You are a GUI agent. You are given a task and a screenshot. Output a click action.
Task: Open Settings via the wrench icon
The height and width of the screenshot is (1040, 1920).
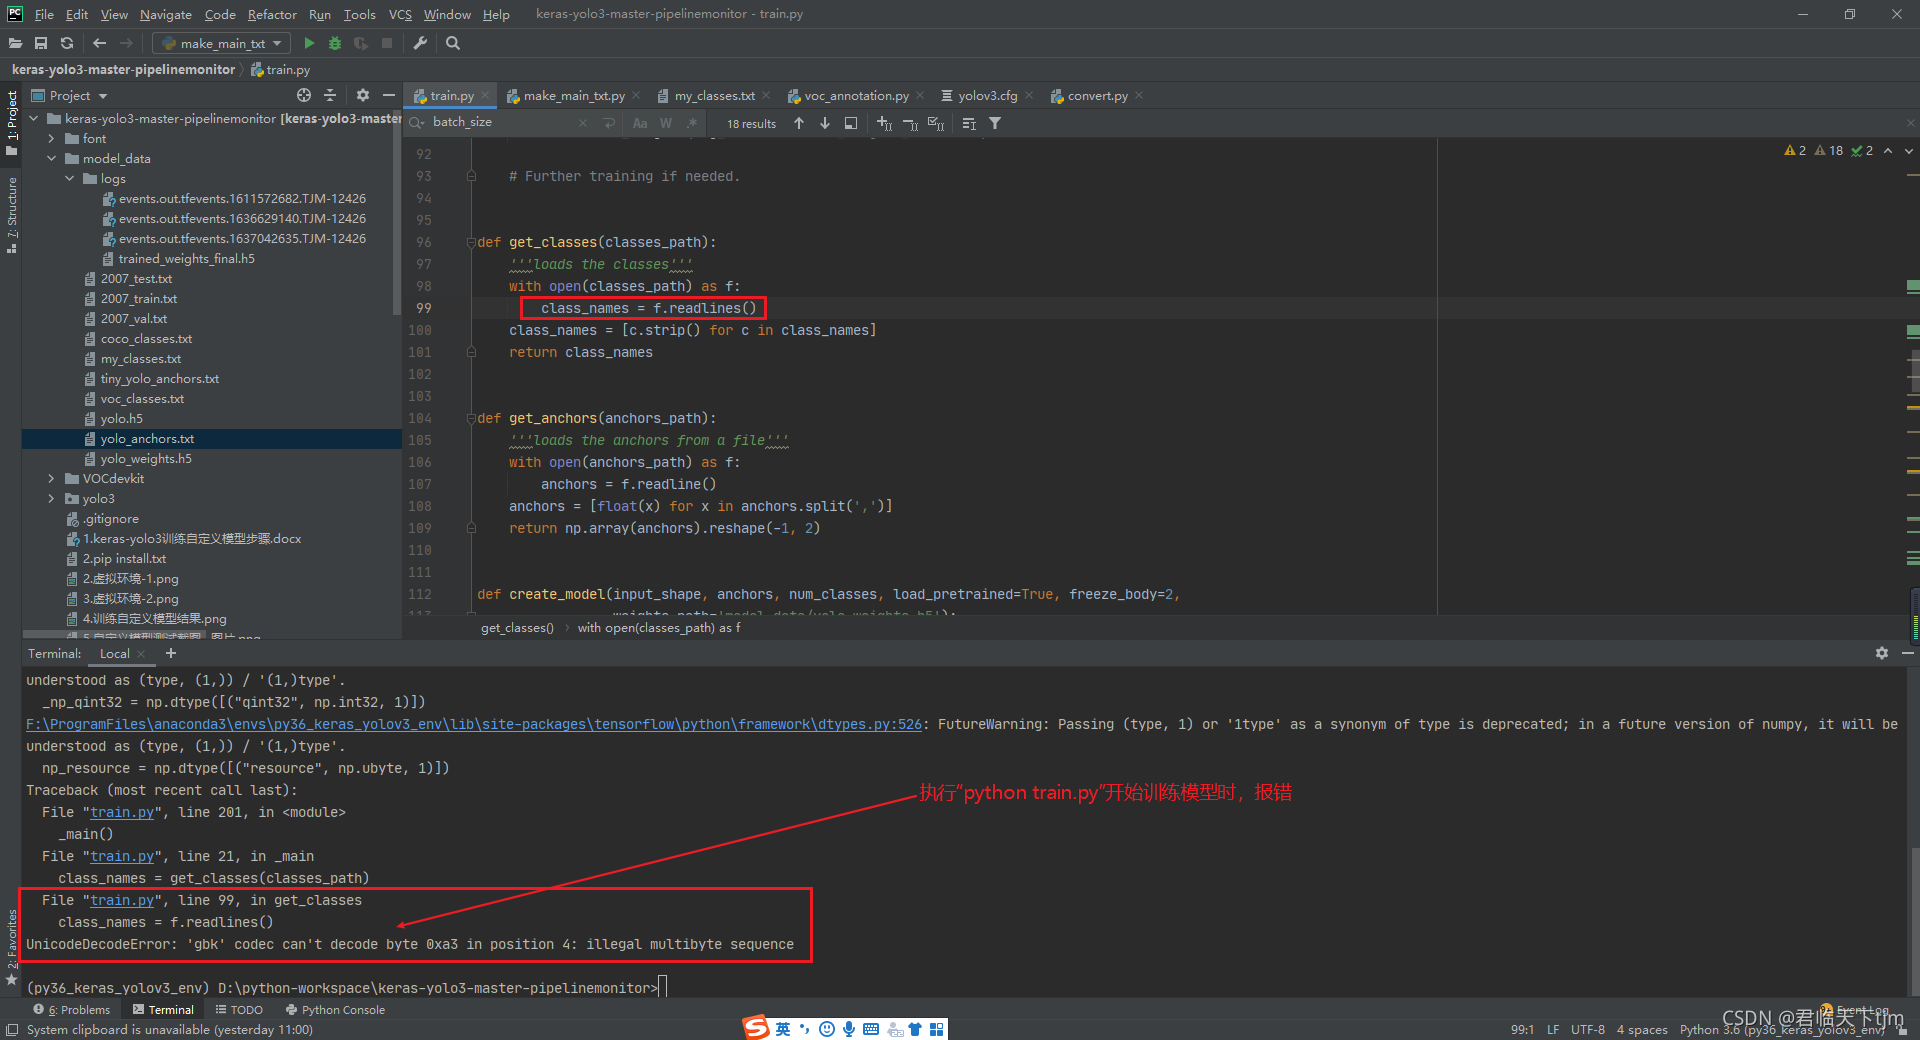coord(420,43)
